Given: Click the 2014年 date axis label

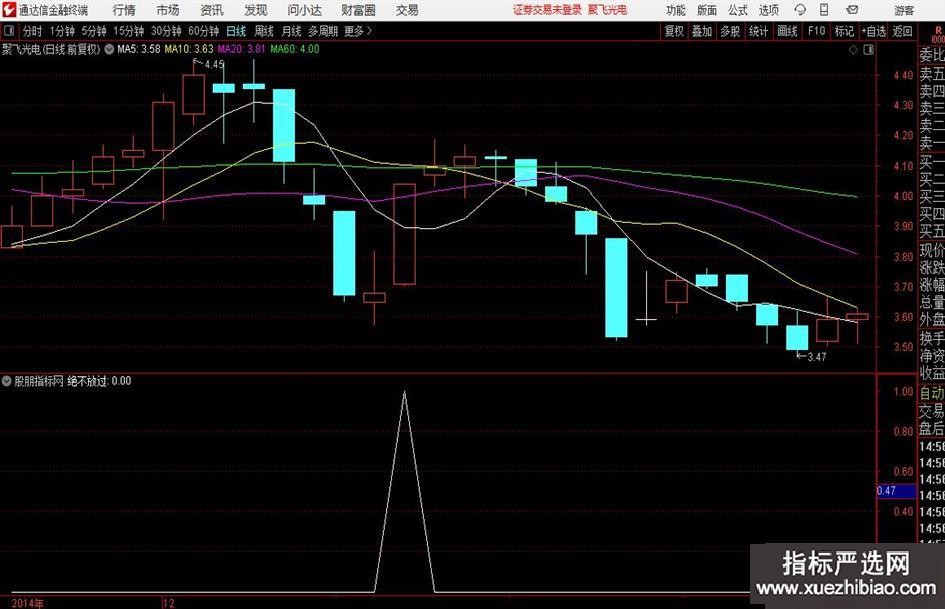Looking at the screenshot, I should click(x=28, y=603).
